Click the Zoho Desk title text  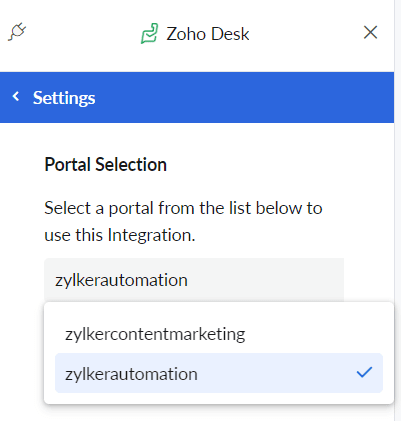(x=208, y=34)
